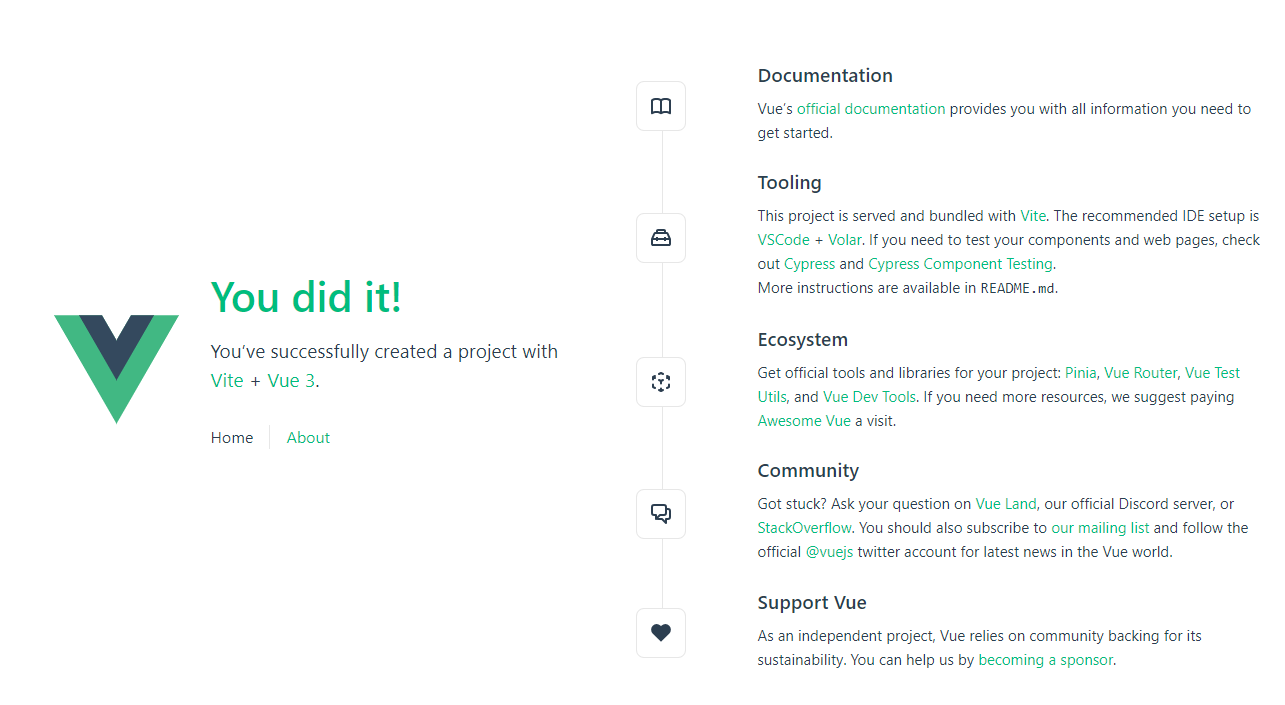Go to the Home nav item
Screen dimensions: 1285x705
coord(232,438)
